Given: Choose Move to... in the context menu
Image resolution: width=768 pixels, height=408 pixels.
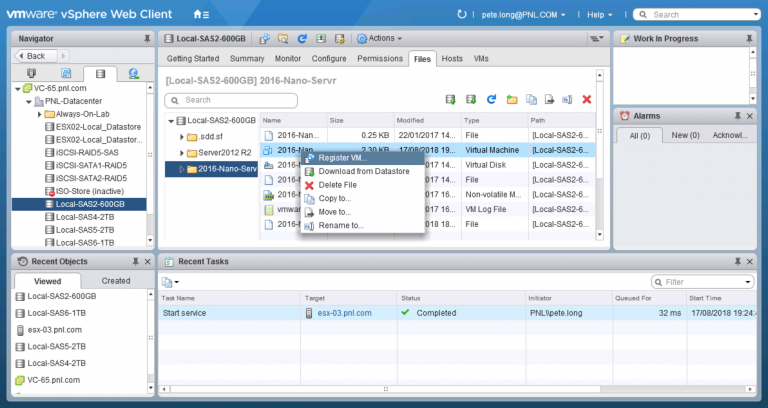Looking at the screenshot, I should pyautogui.click(x=362, y=212).
